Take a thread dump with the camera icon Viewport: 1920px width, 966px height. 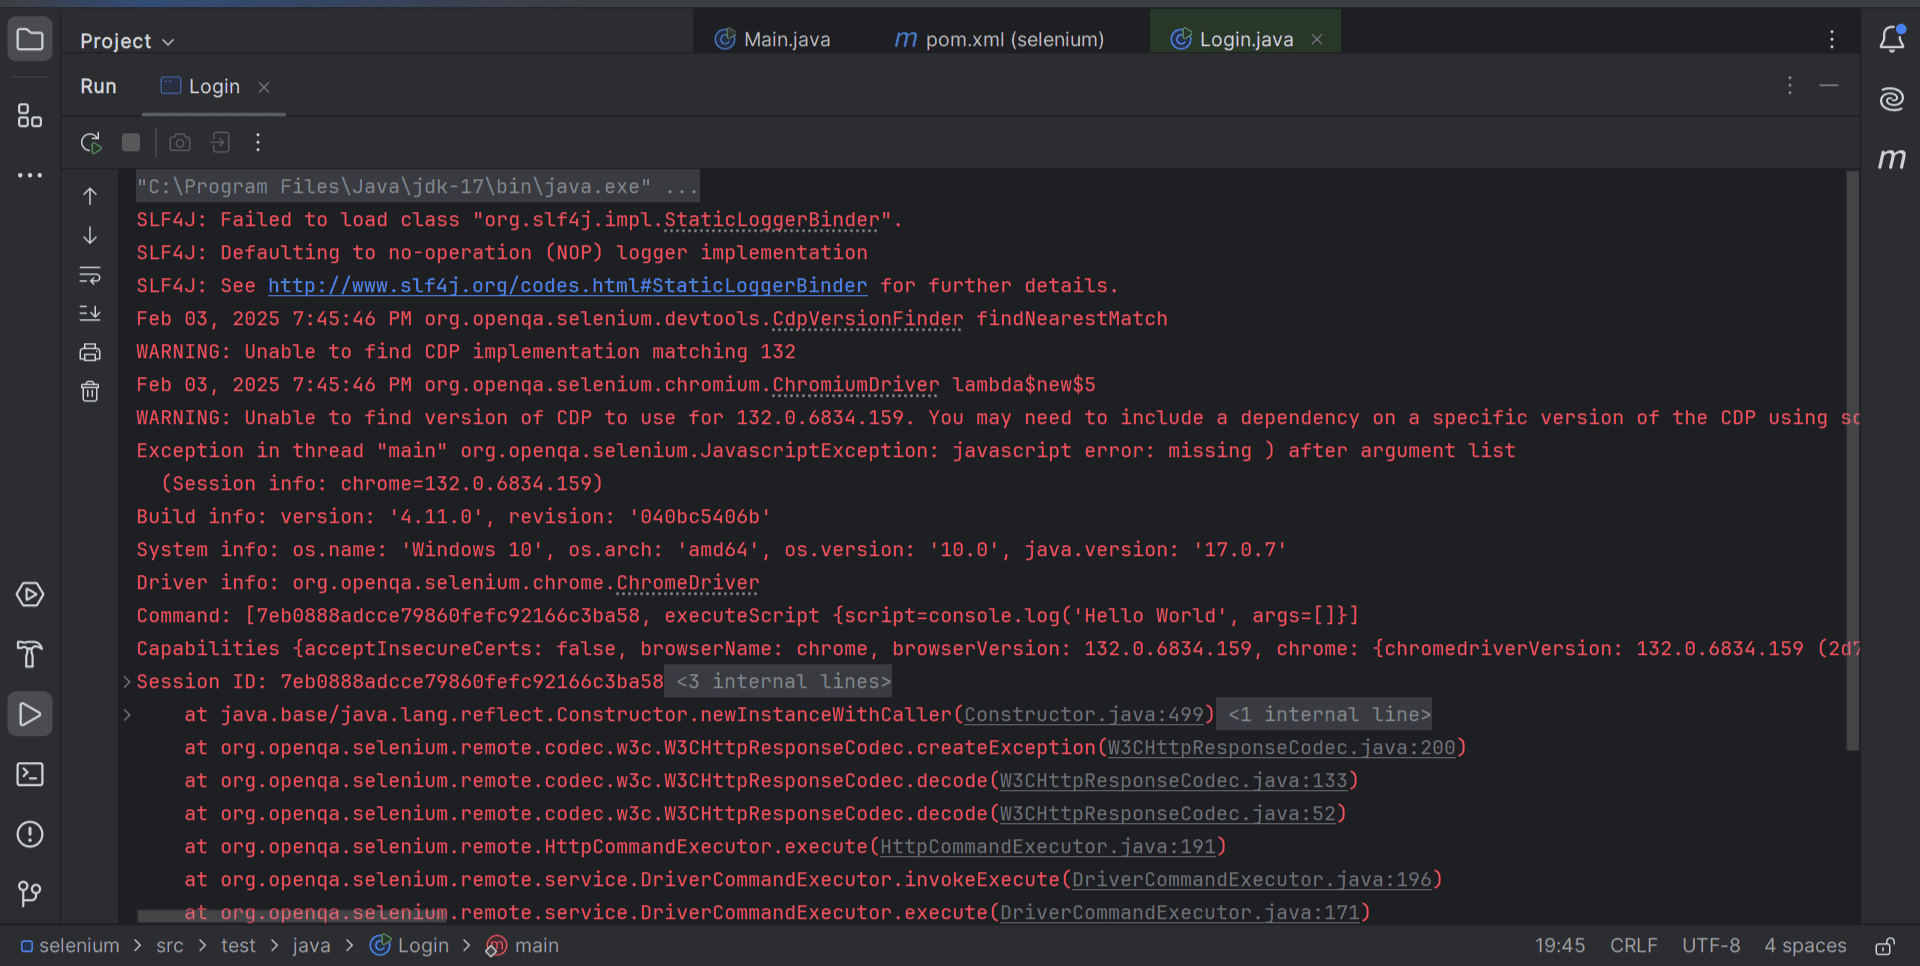(x=180, y=142)
